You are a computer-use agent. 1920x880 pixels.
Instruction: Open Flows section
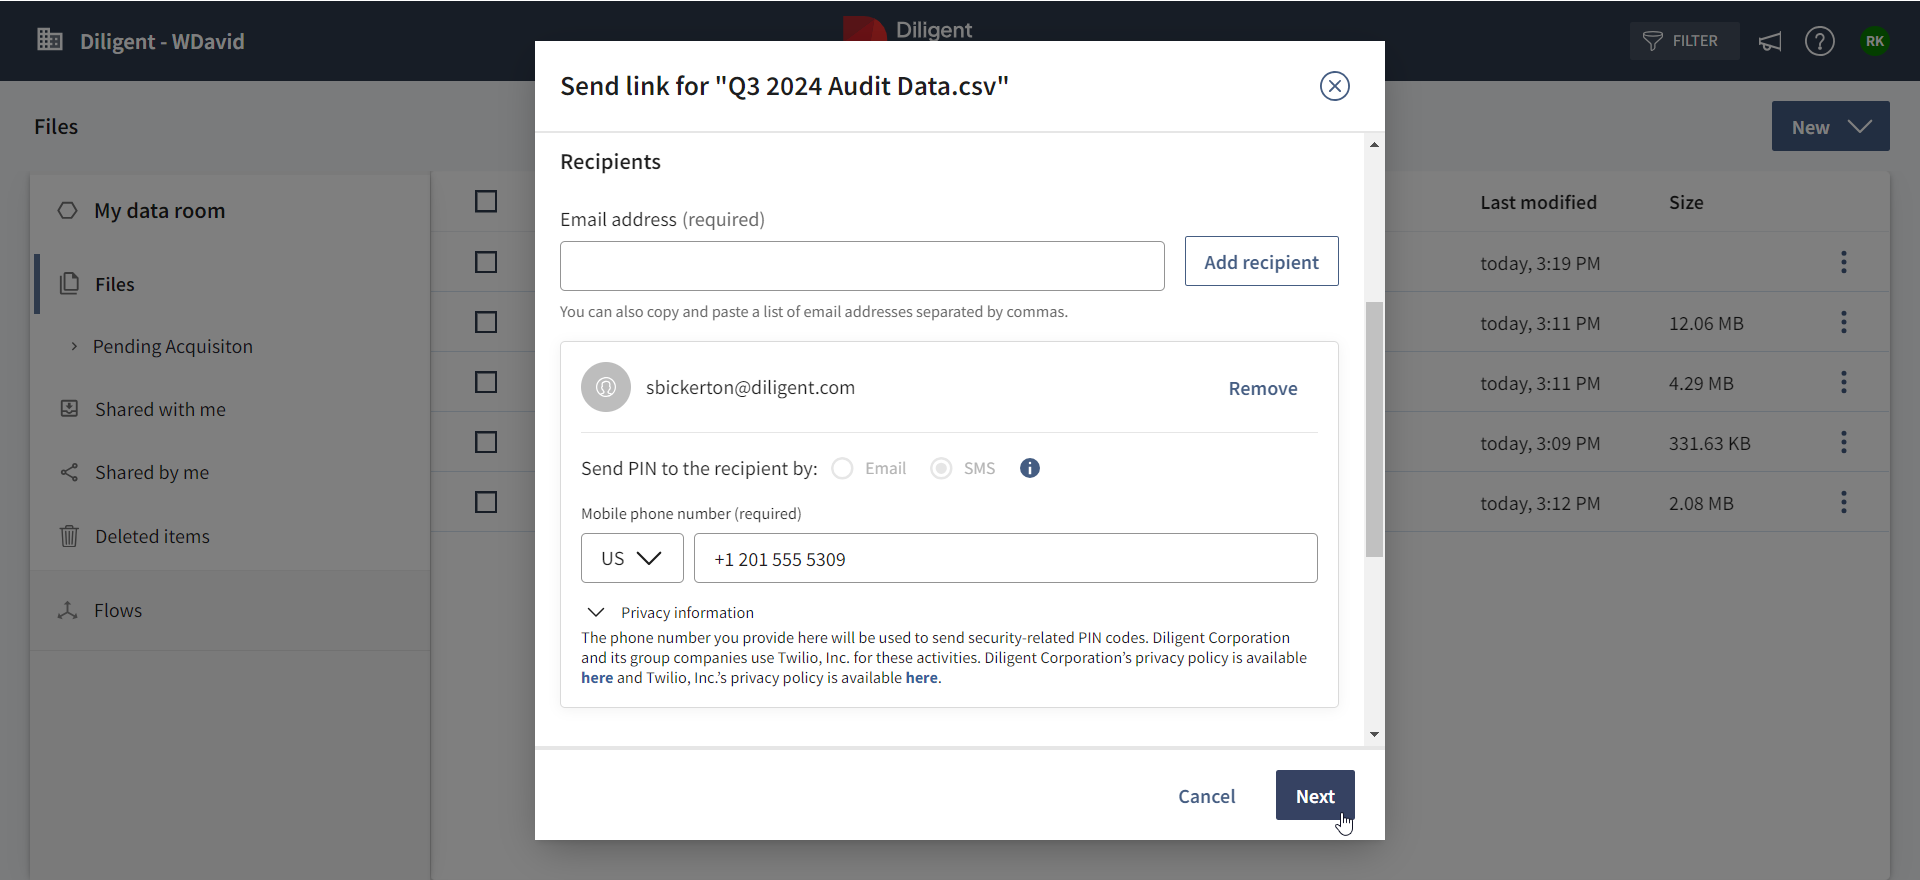pos(118,610)
